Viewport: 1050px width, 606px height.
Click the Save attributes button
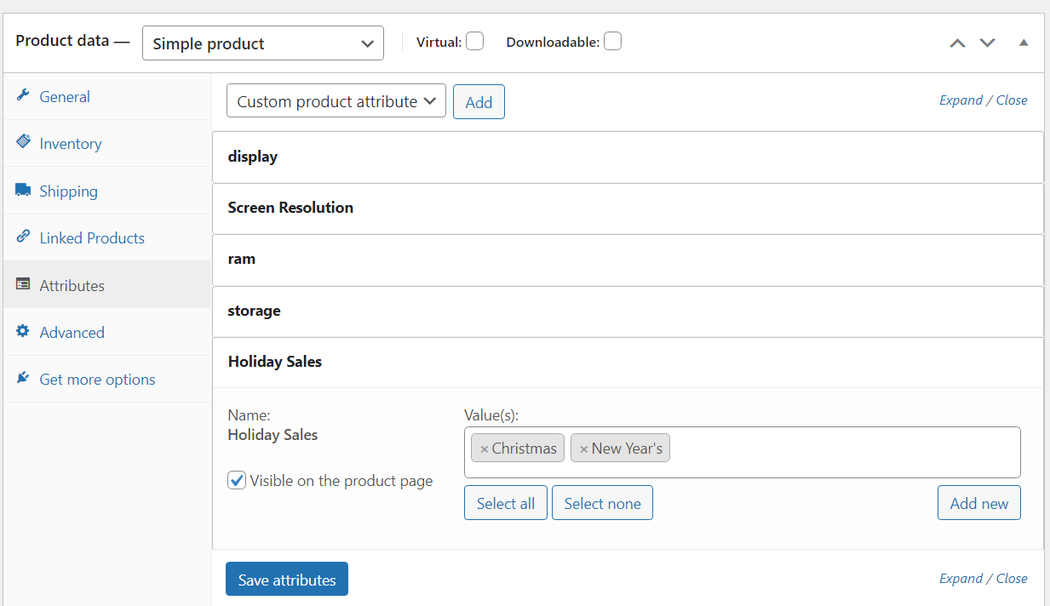[x=287, y=578]
